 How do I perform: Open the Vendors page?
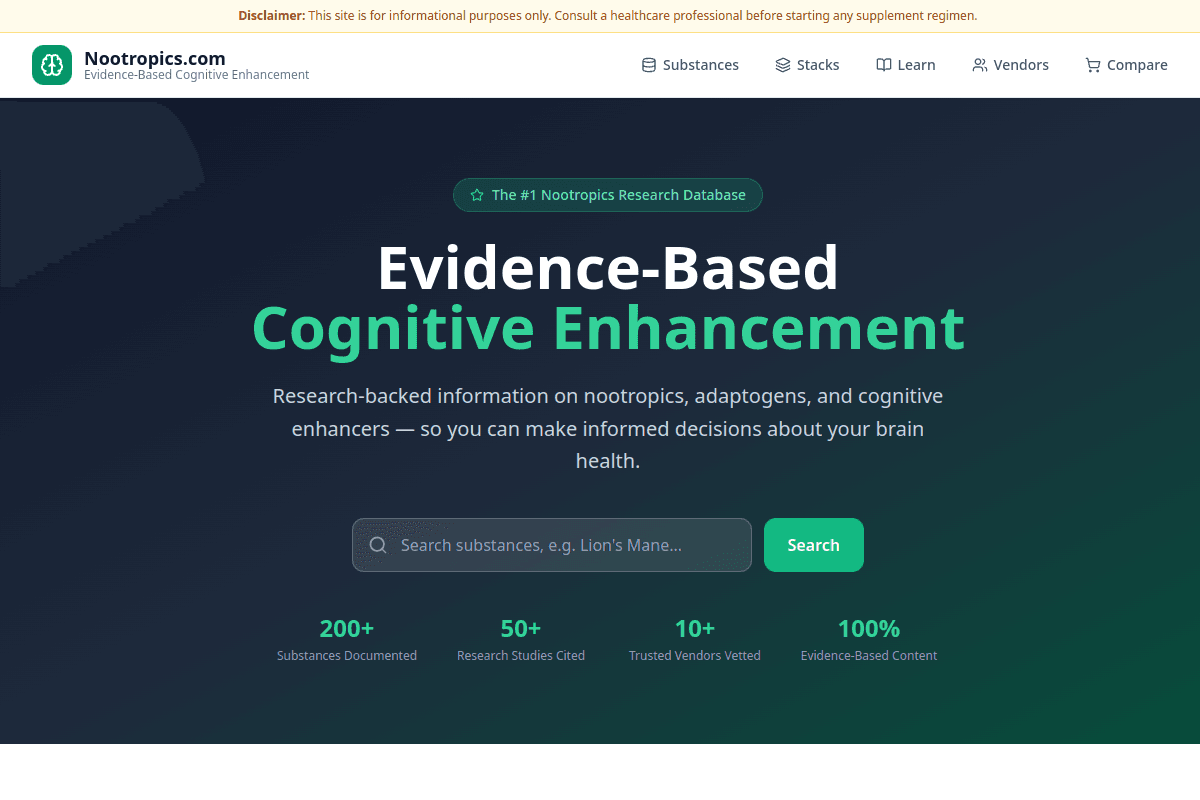pos(1010,65)
